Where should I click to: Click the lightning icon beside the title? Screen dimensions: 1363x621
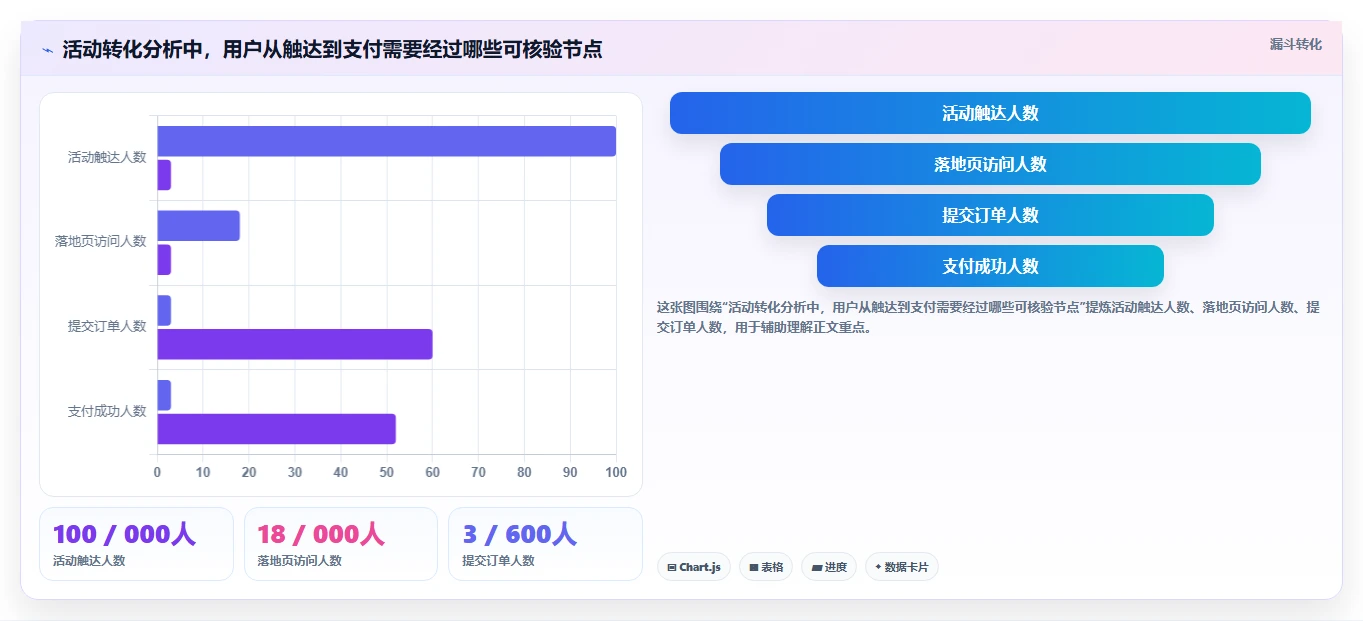tap(48, 50)
